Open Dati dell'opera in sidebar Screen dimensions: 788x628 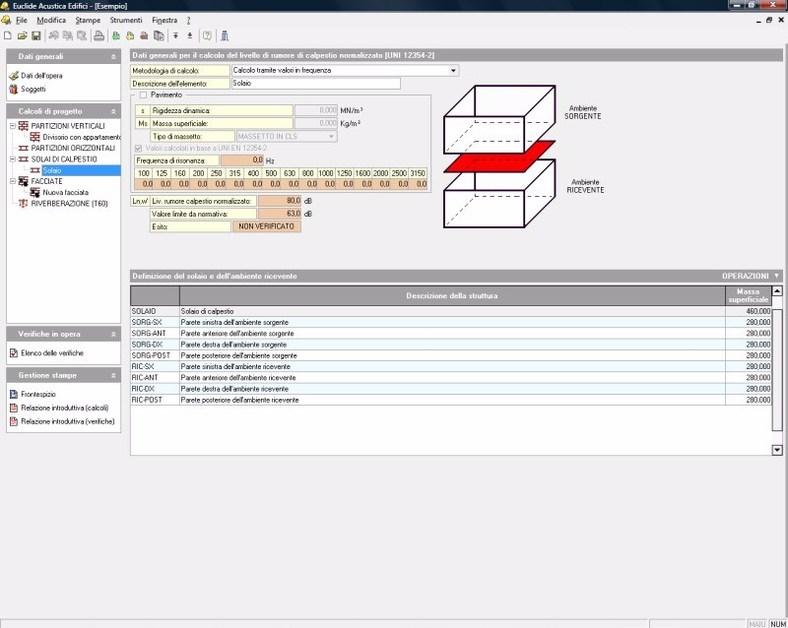tap(41, 75)
